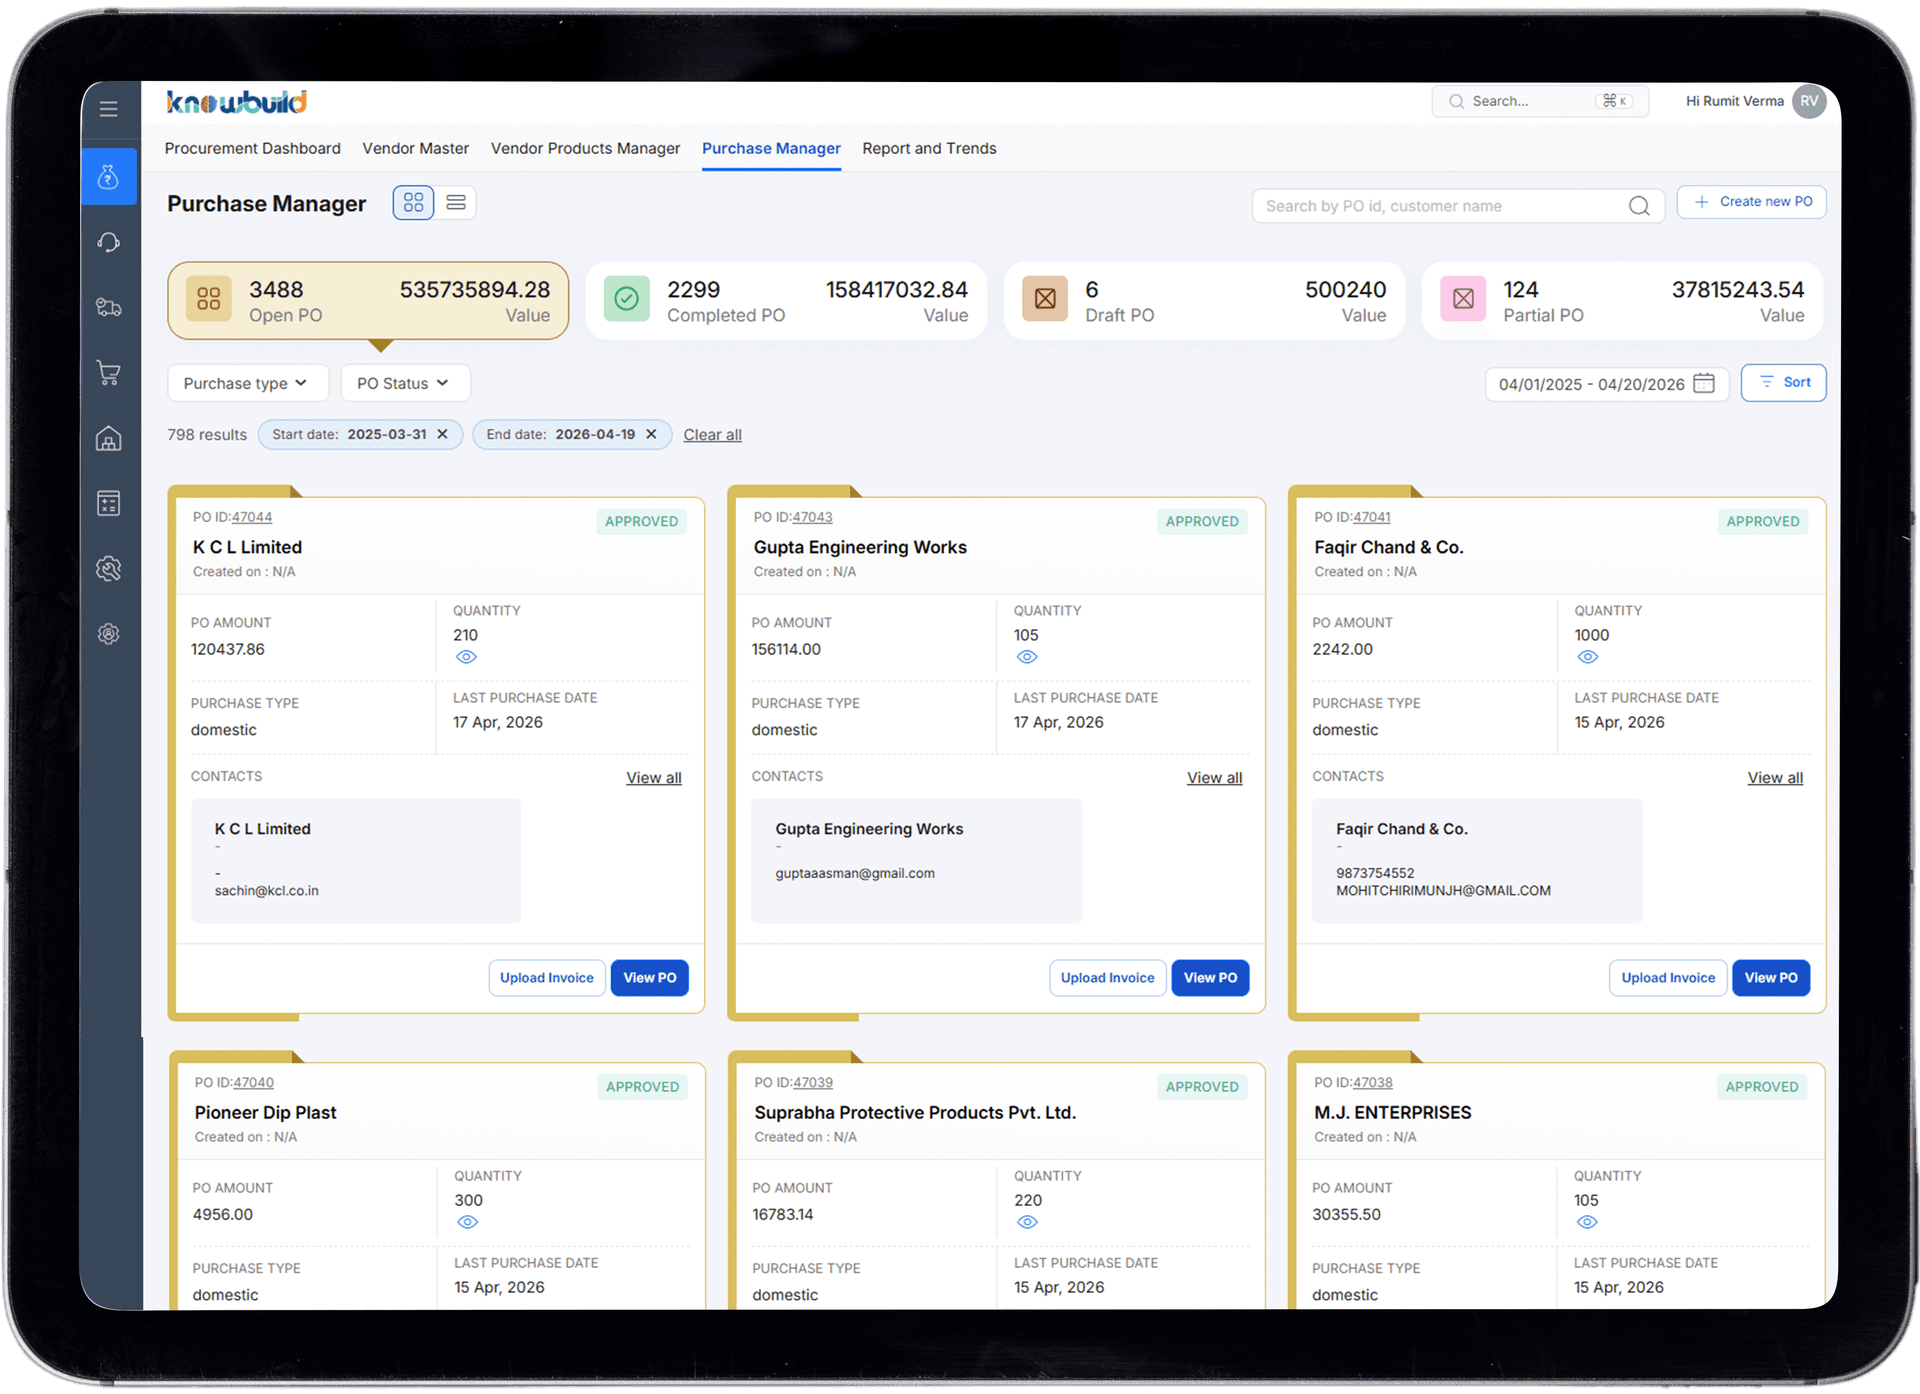The image size is (1920, 1394).
Task: Expand the PO Status dropdown
Action: [405, 383]
